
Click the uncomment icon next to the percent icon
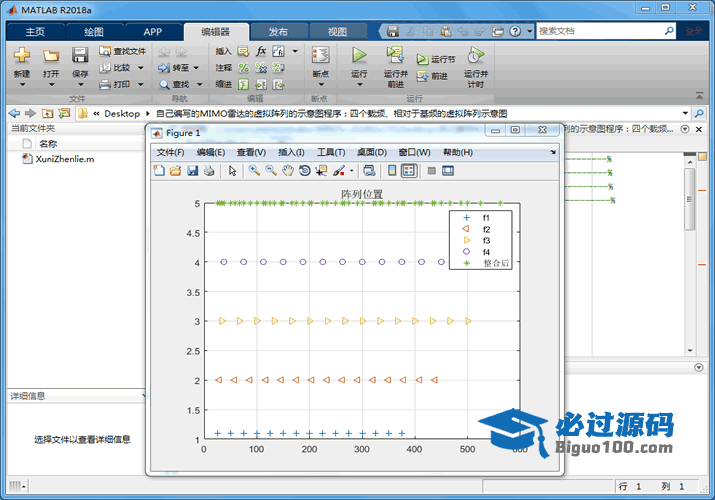pos(261,68)
